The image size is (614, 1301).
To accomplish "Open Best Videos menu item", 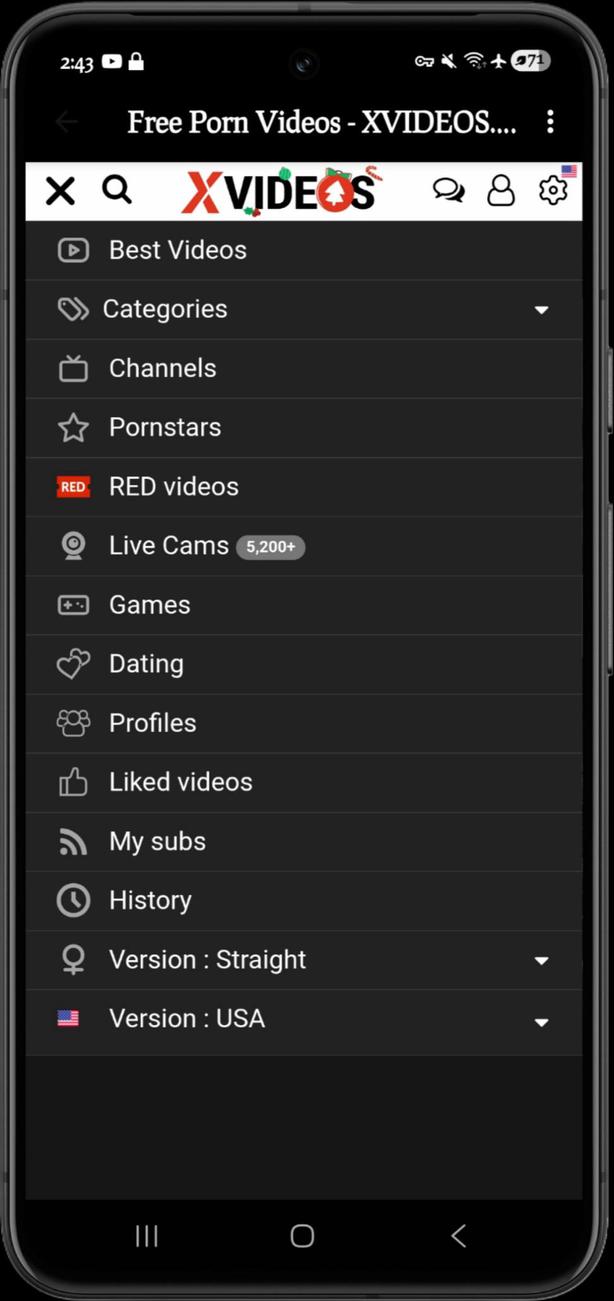I will point(304,250).
